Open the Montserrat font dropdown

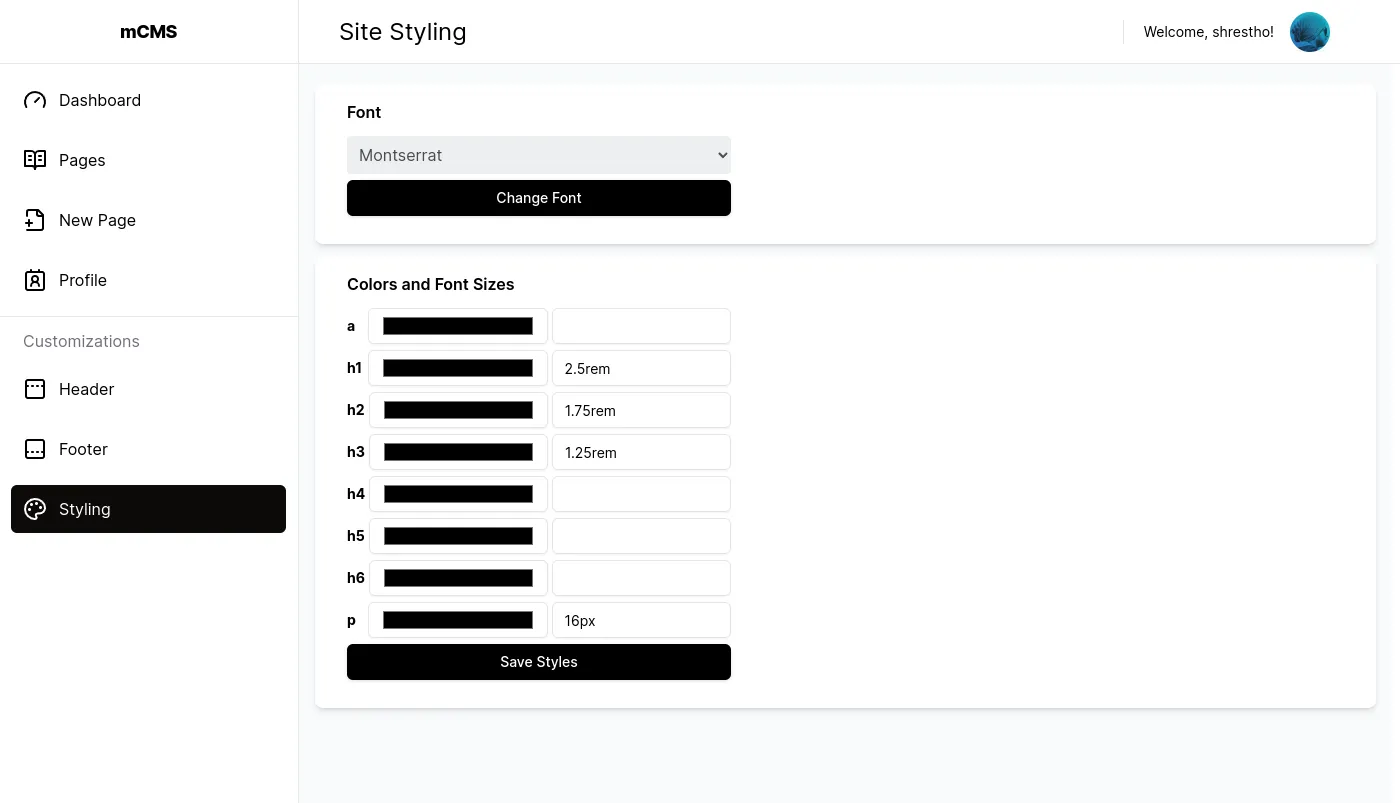tap(539, 155)
